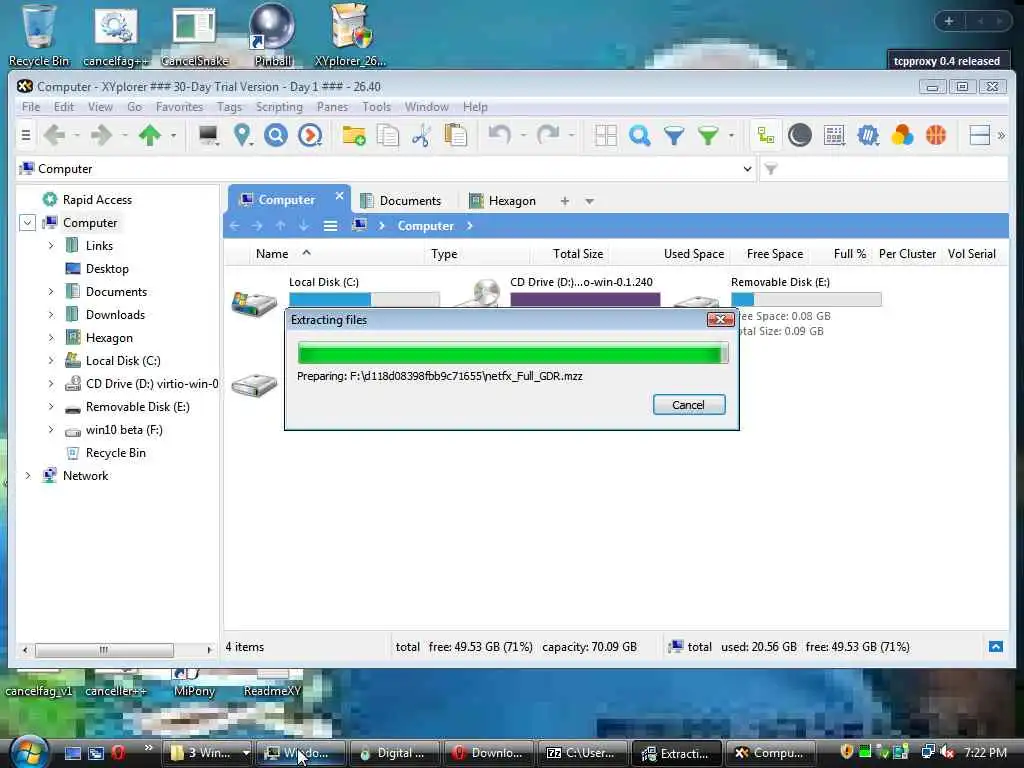Click the calculator-like grid icon
Screen dimensions: 1024x768
[834, 135]
